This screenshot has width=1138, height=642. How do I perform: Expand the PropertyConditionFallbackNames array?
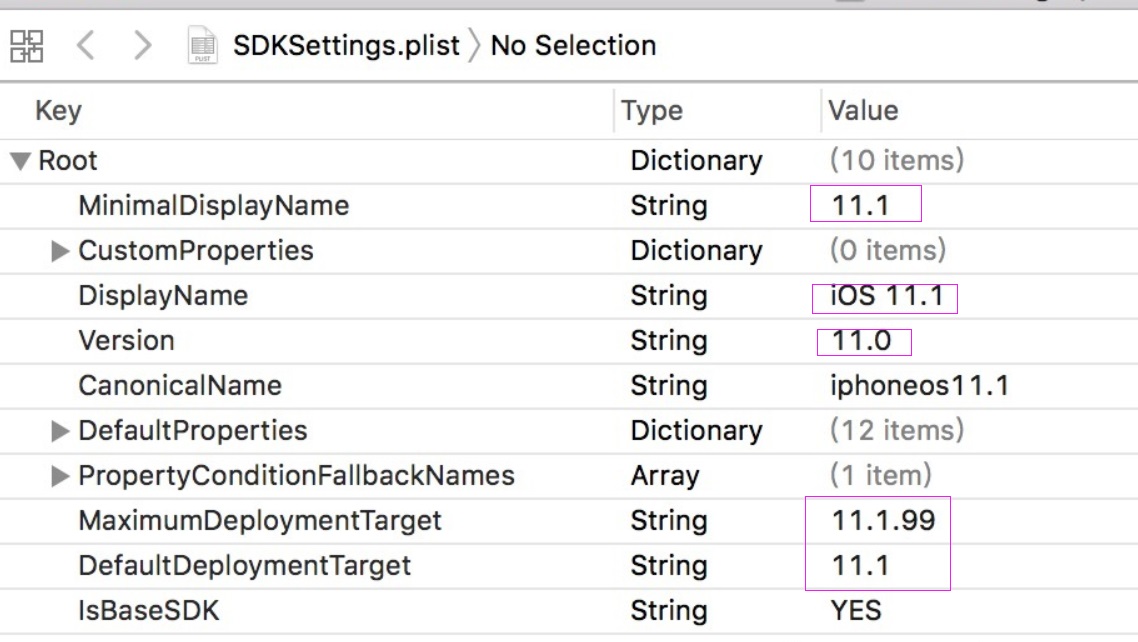(x=60, y=476)
